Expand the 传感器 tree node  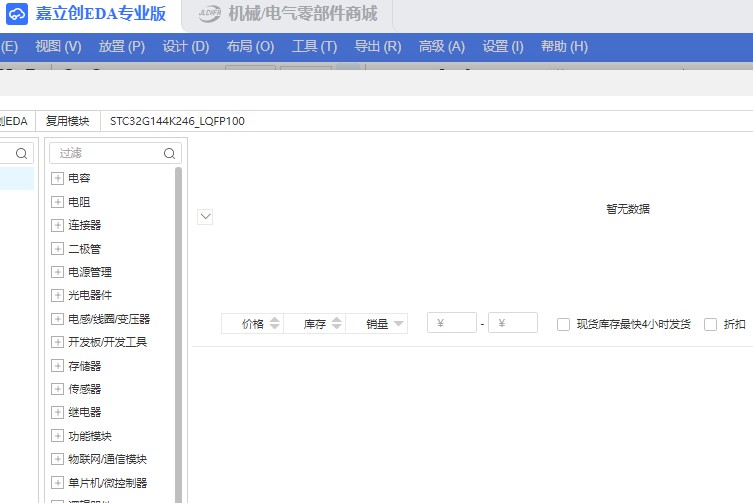pos(57,389)
